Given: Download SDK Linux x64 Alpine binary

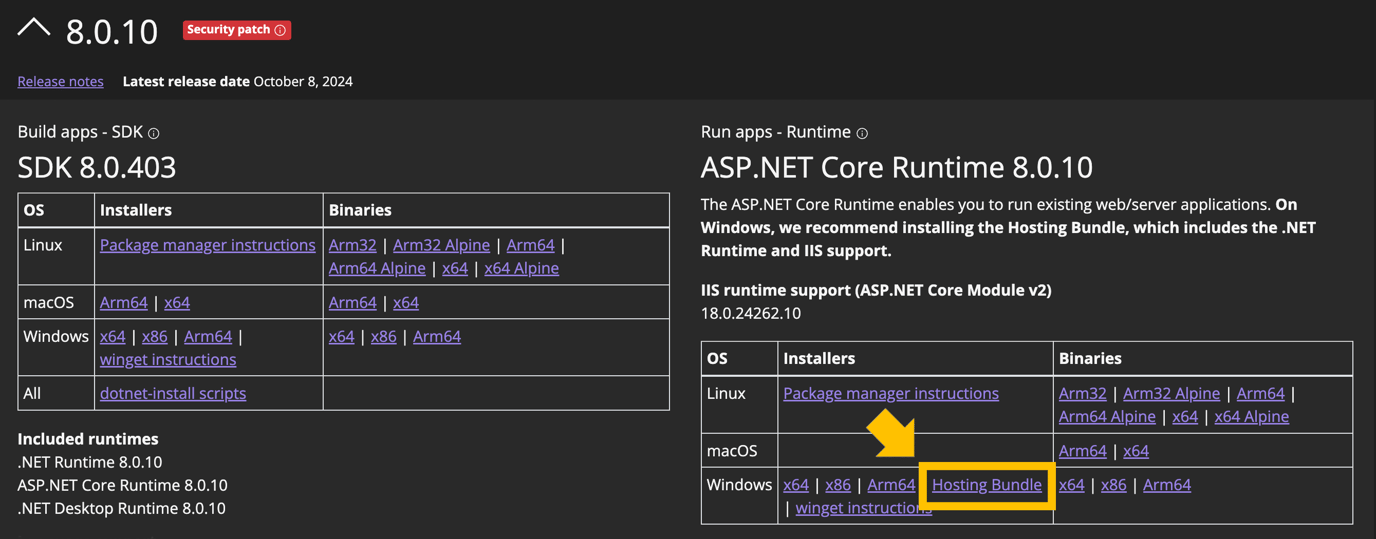Looking at the screenshot, I should click(x=521, y=268).
